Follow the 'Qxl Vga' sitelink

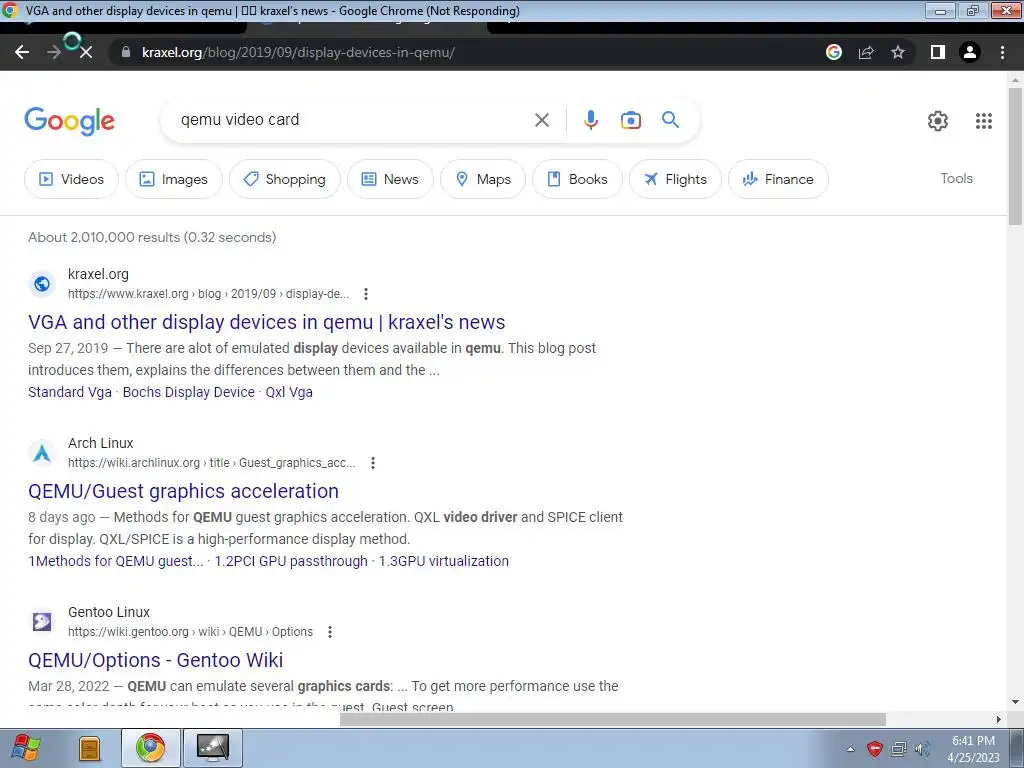point(289,392)
